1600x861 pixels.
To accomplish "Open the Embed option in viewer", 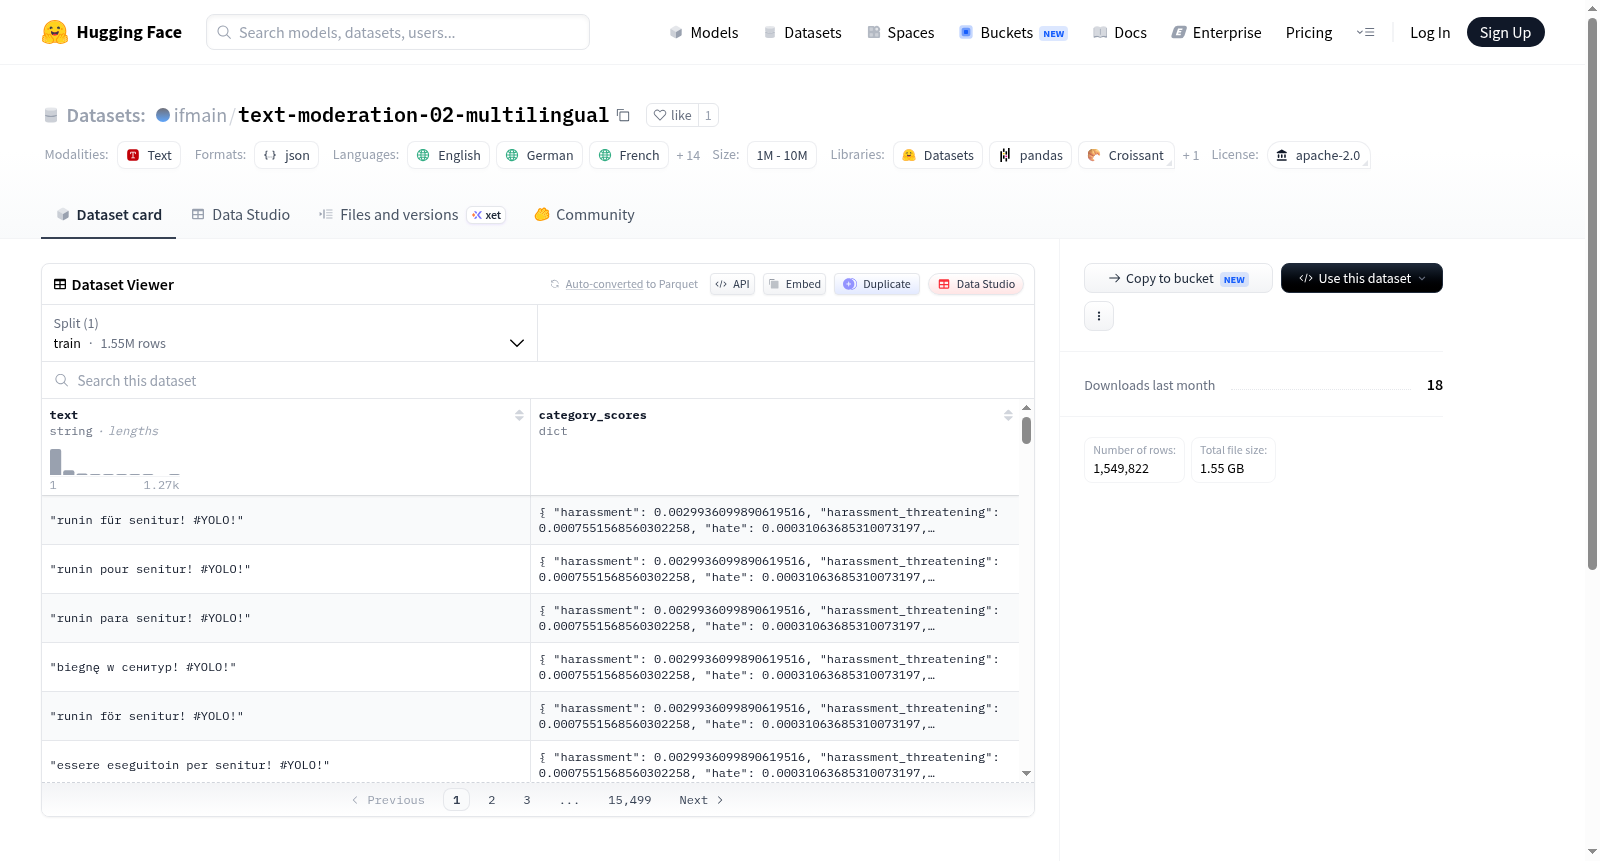I will [794, 284].
